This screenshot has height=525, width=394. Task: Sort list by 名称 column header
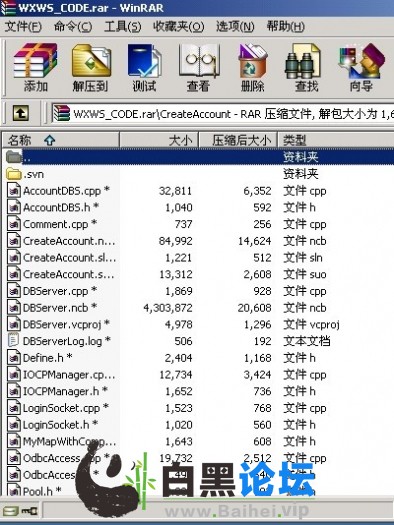click(61, 140)
